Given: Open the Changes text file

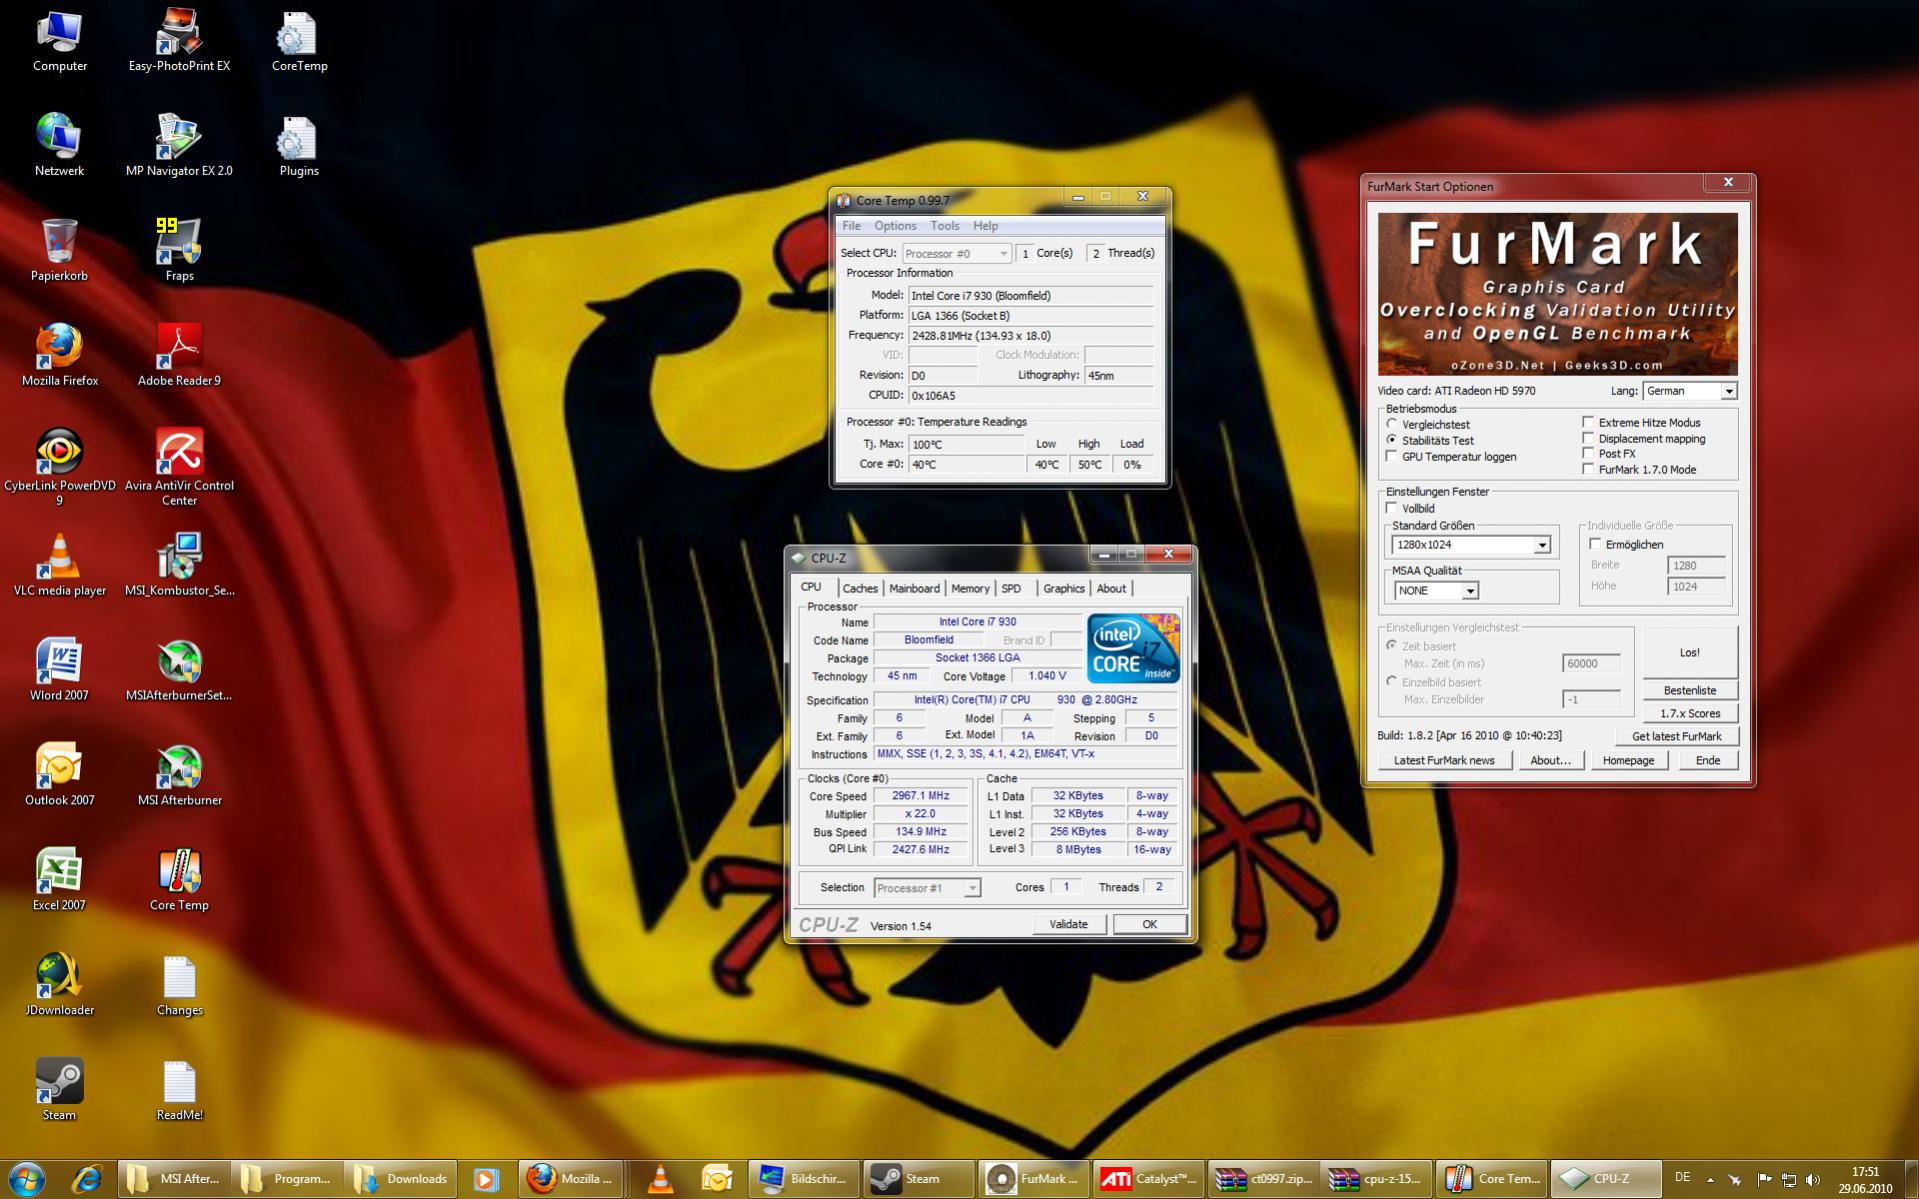Looking at the screenshot, I should pos(179,986).
